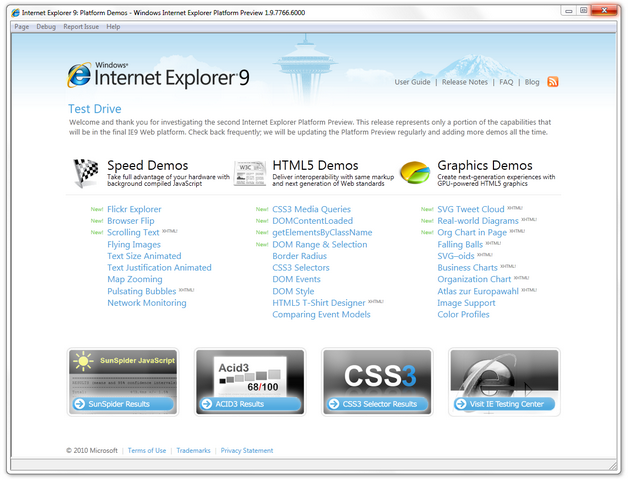Open the getElementsByClassName demo

(x=322, y=232)
